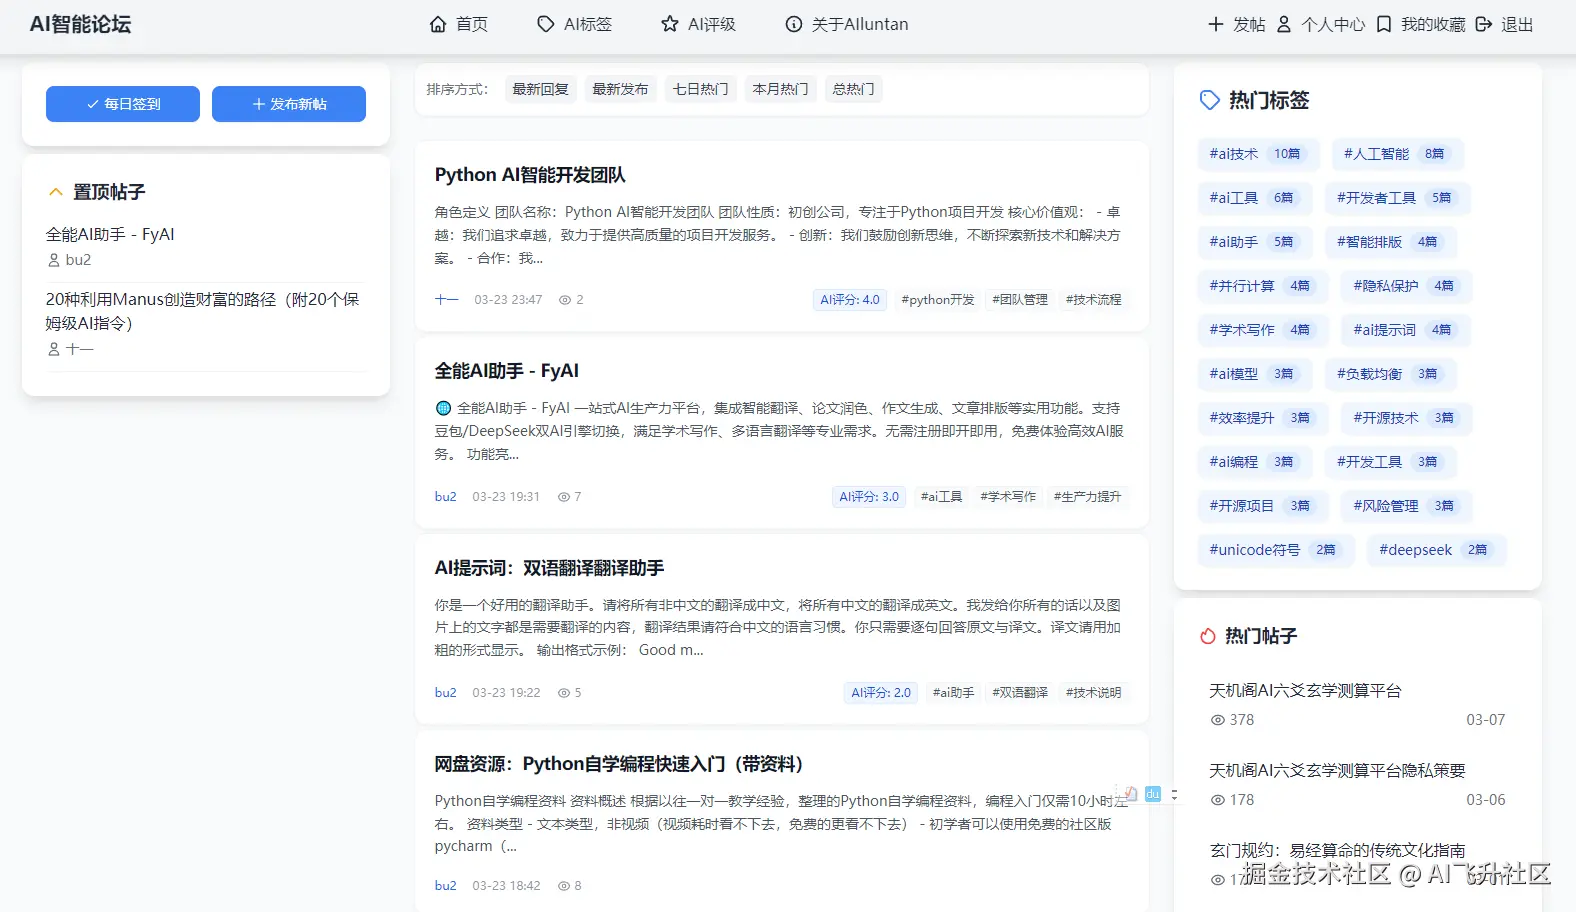Select hot tag #智能排版
The height and width of the screenshot is (912, 1576).
pyautogui.click(x=1390, y=242)
